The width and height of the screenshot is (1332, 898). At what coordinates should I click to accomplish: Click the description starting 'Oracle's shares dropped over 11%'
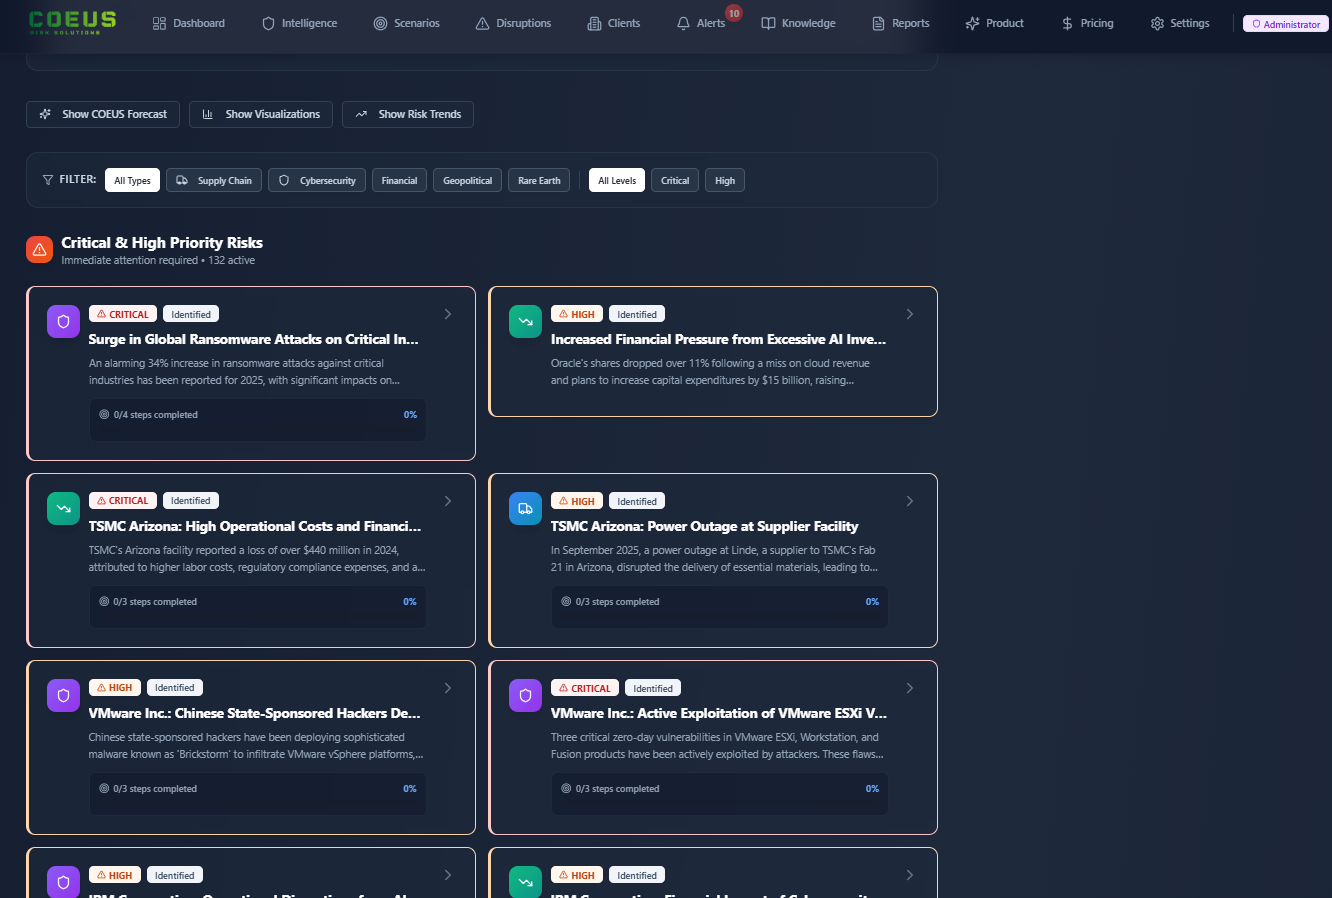710,372
